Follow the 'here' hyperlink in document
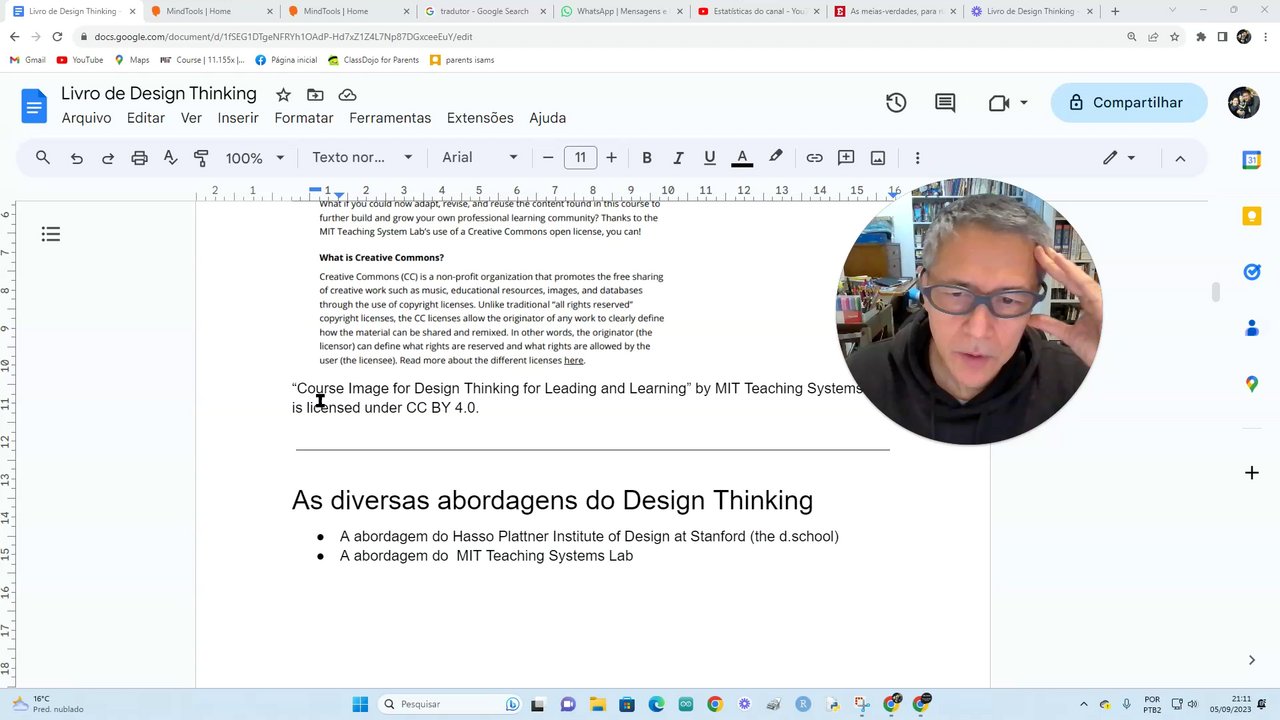Screen dimensions: 1280x720 573,360
